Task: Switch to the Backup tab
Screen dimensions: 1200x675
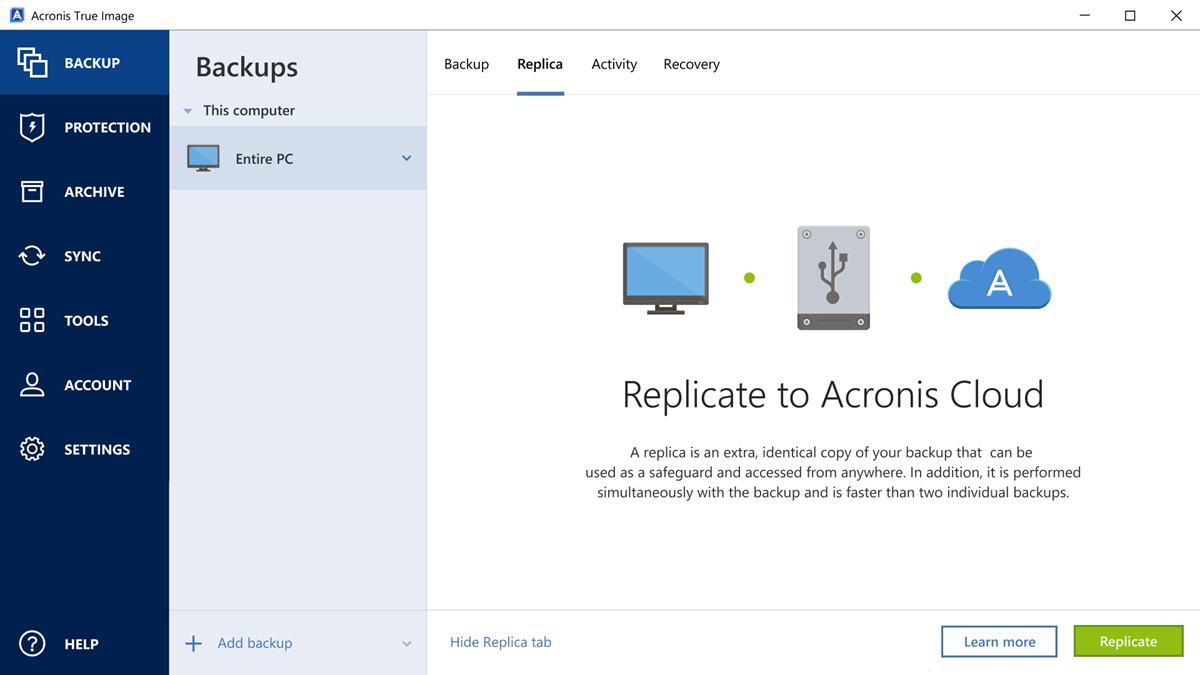Action: (x=466, y=64)
